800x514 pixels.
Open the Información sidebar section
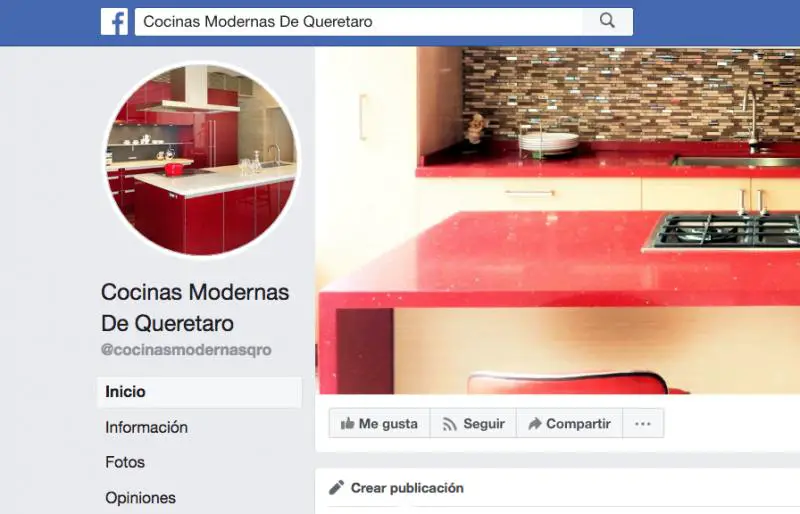146,427
